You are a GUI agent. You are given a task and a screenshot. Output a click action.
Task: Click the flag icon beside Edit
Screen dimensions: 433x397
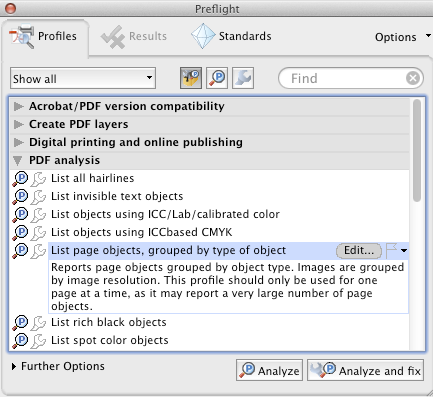point(391,251)
